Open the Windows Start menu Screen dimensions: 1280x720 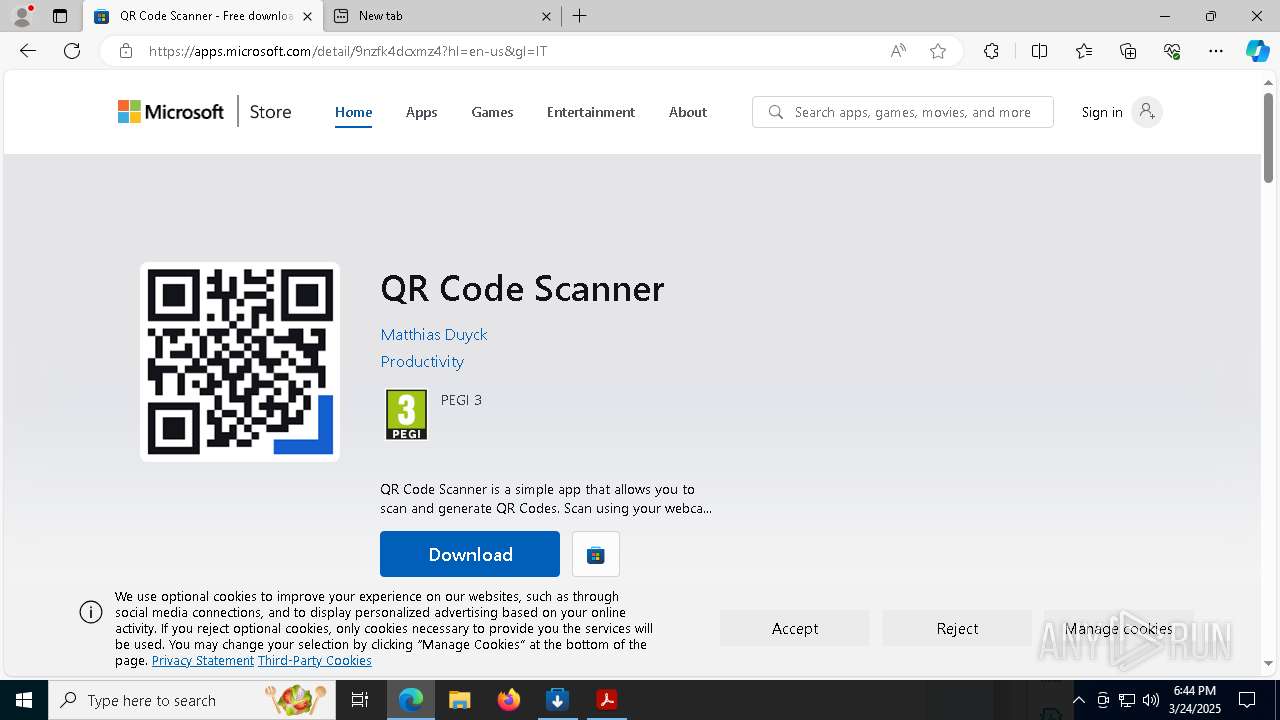(24, 700)
